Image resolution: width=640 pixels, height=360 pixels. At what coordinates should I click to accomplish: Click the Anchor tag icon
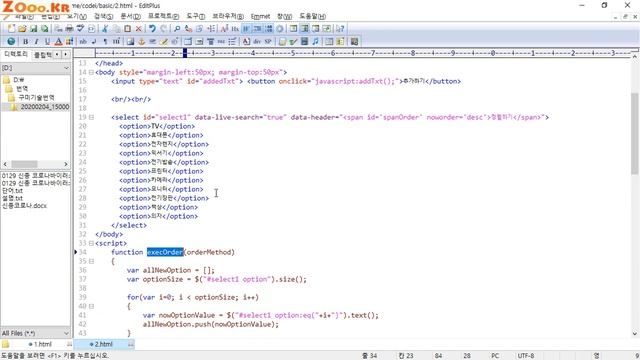pos(141,41)
